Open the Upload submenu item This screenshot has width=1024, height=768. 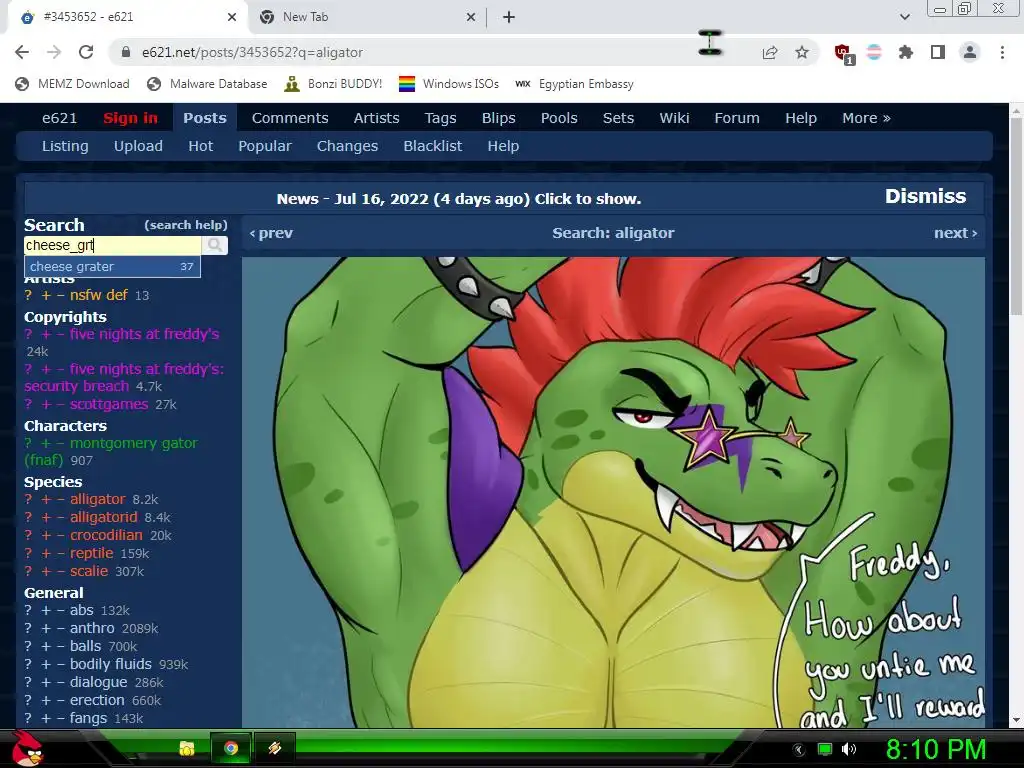[138, 146]
